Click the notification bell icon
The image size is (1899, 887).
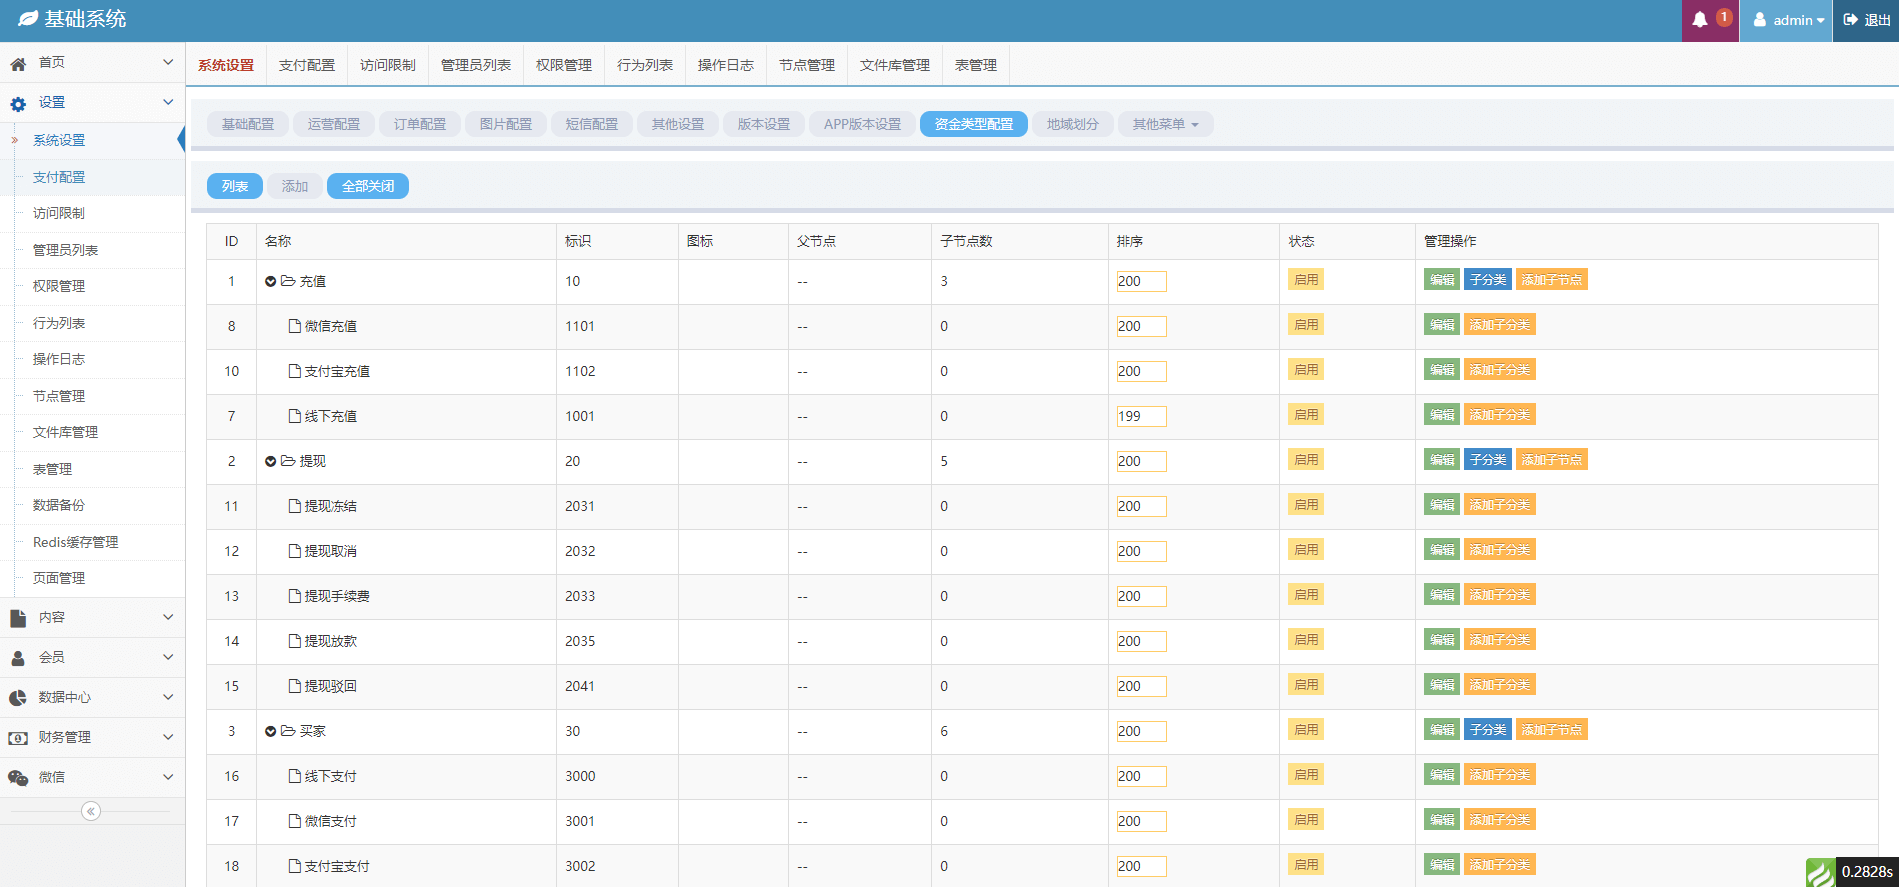[x=1700, y=20]
